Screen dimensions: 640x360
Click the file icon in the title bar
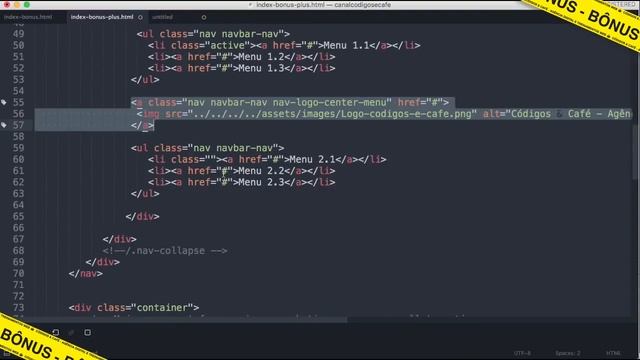point(250,5)
